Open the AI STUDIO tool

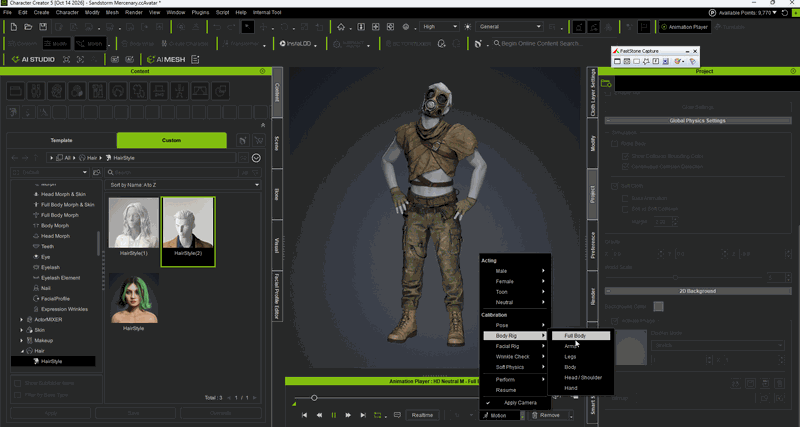pos(33,60)
